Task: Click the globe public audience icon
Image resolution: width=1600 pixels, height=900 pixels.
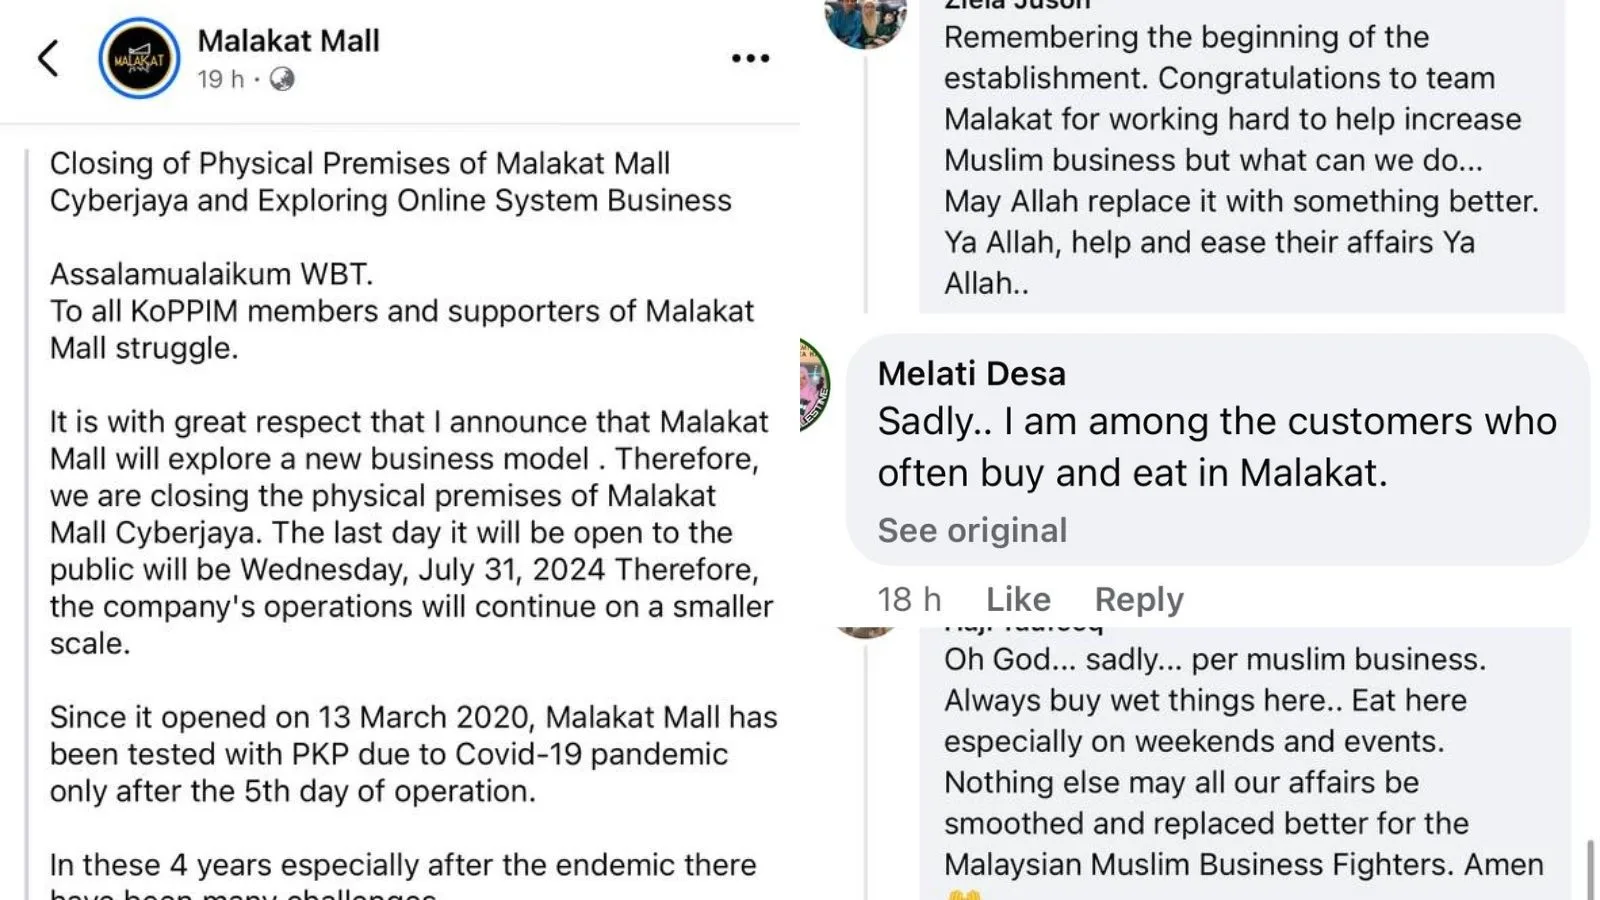Action: point(282,79)
